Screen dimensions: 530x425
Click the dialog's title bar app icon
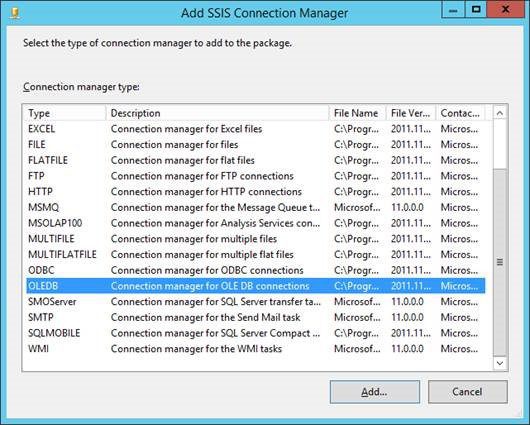pos(15,13)
